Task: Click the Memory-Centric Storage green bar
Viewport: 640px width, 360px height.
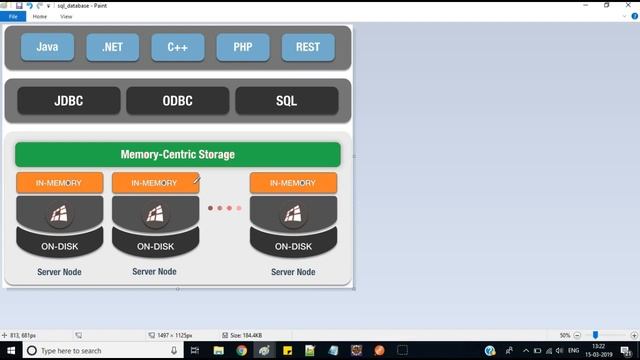Action: click(178, 154)
